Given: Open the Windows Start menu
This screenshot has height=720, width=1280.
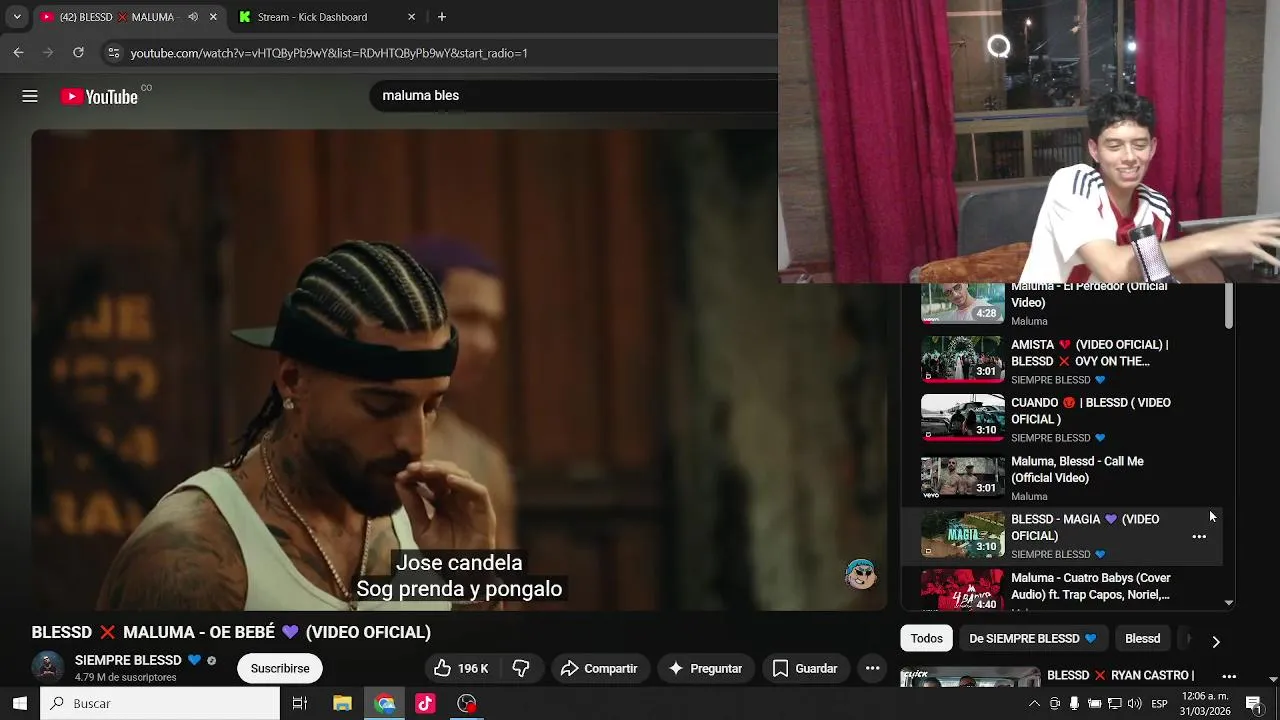Looking at the screenshot, I should click(19, 703).
